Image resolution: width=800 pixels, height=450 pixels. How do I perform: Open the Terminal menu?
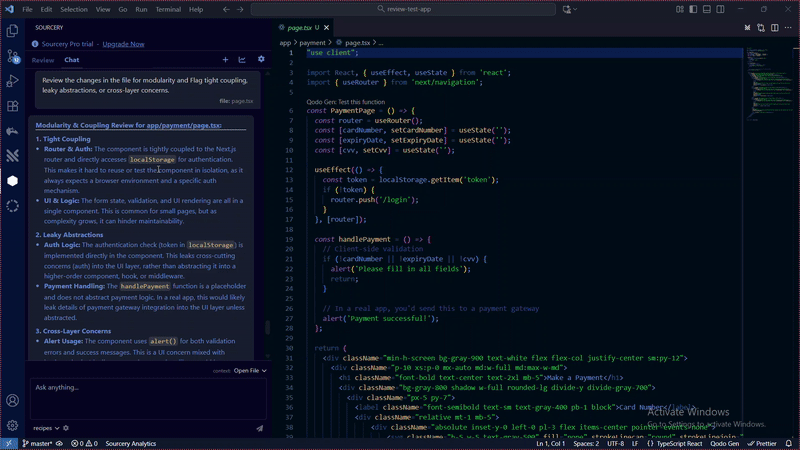click(x=167, y=9)
